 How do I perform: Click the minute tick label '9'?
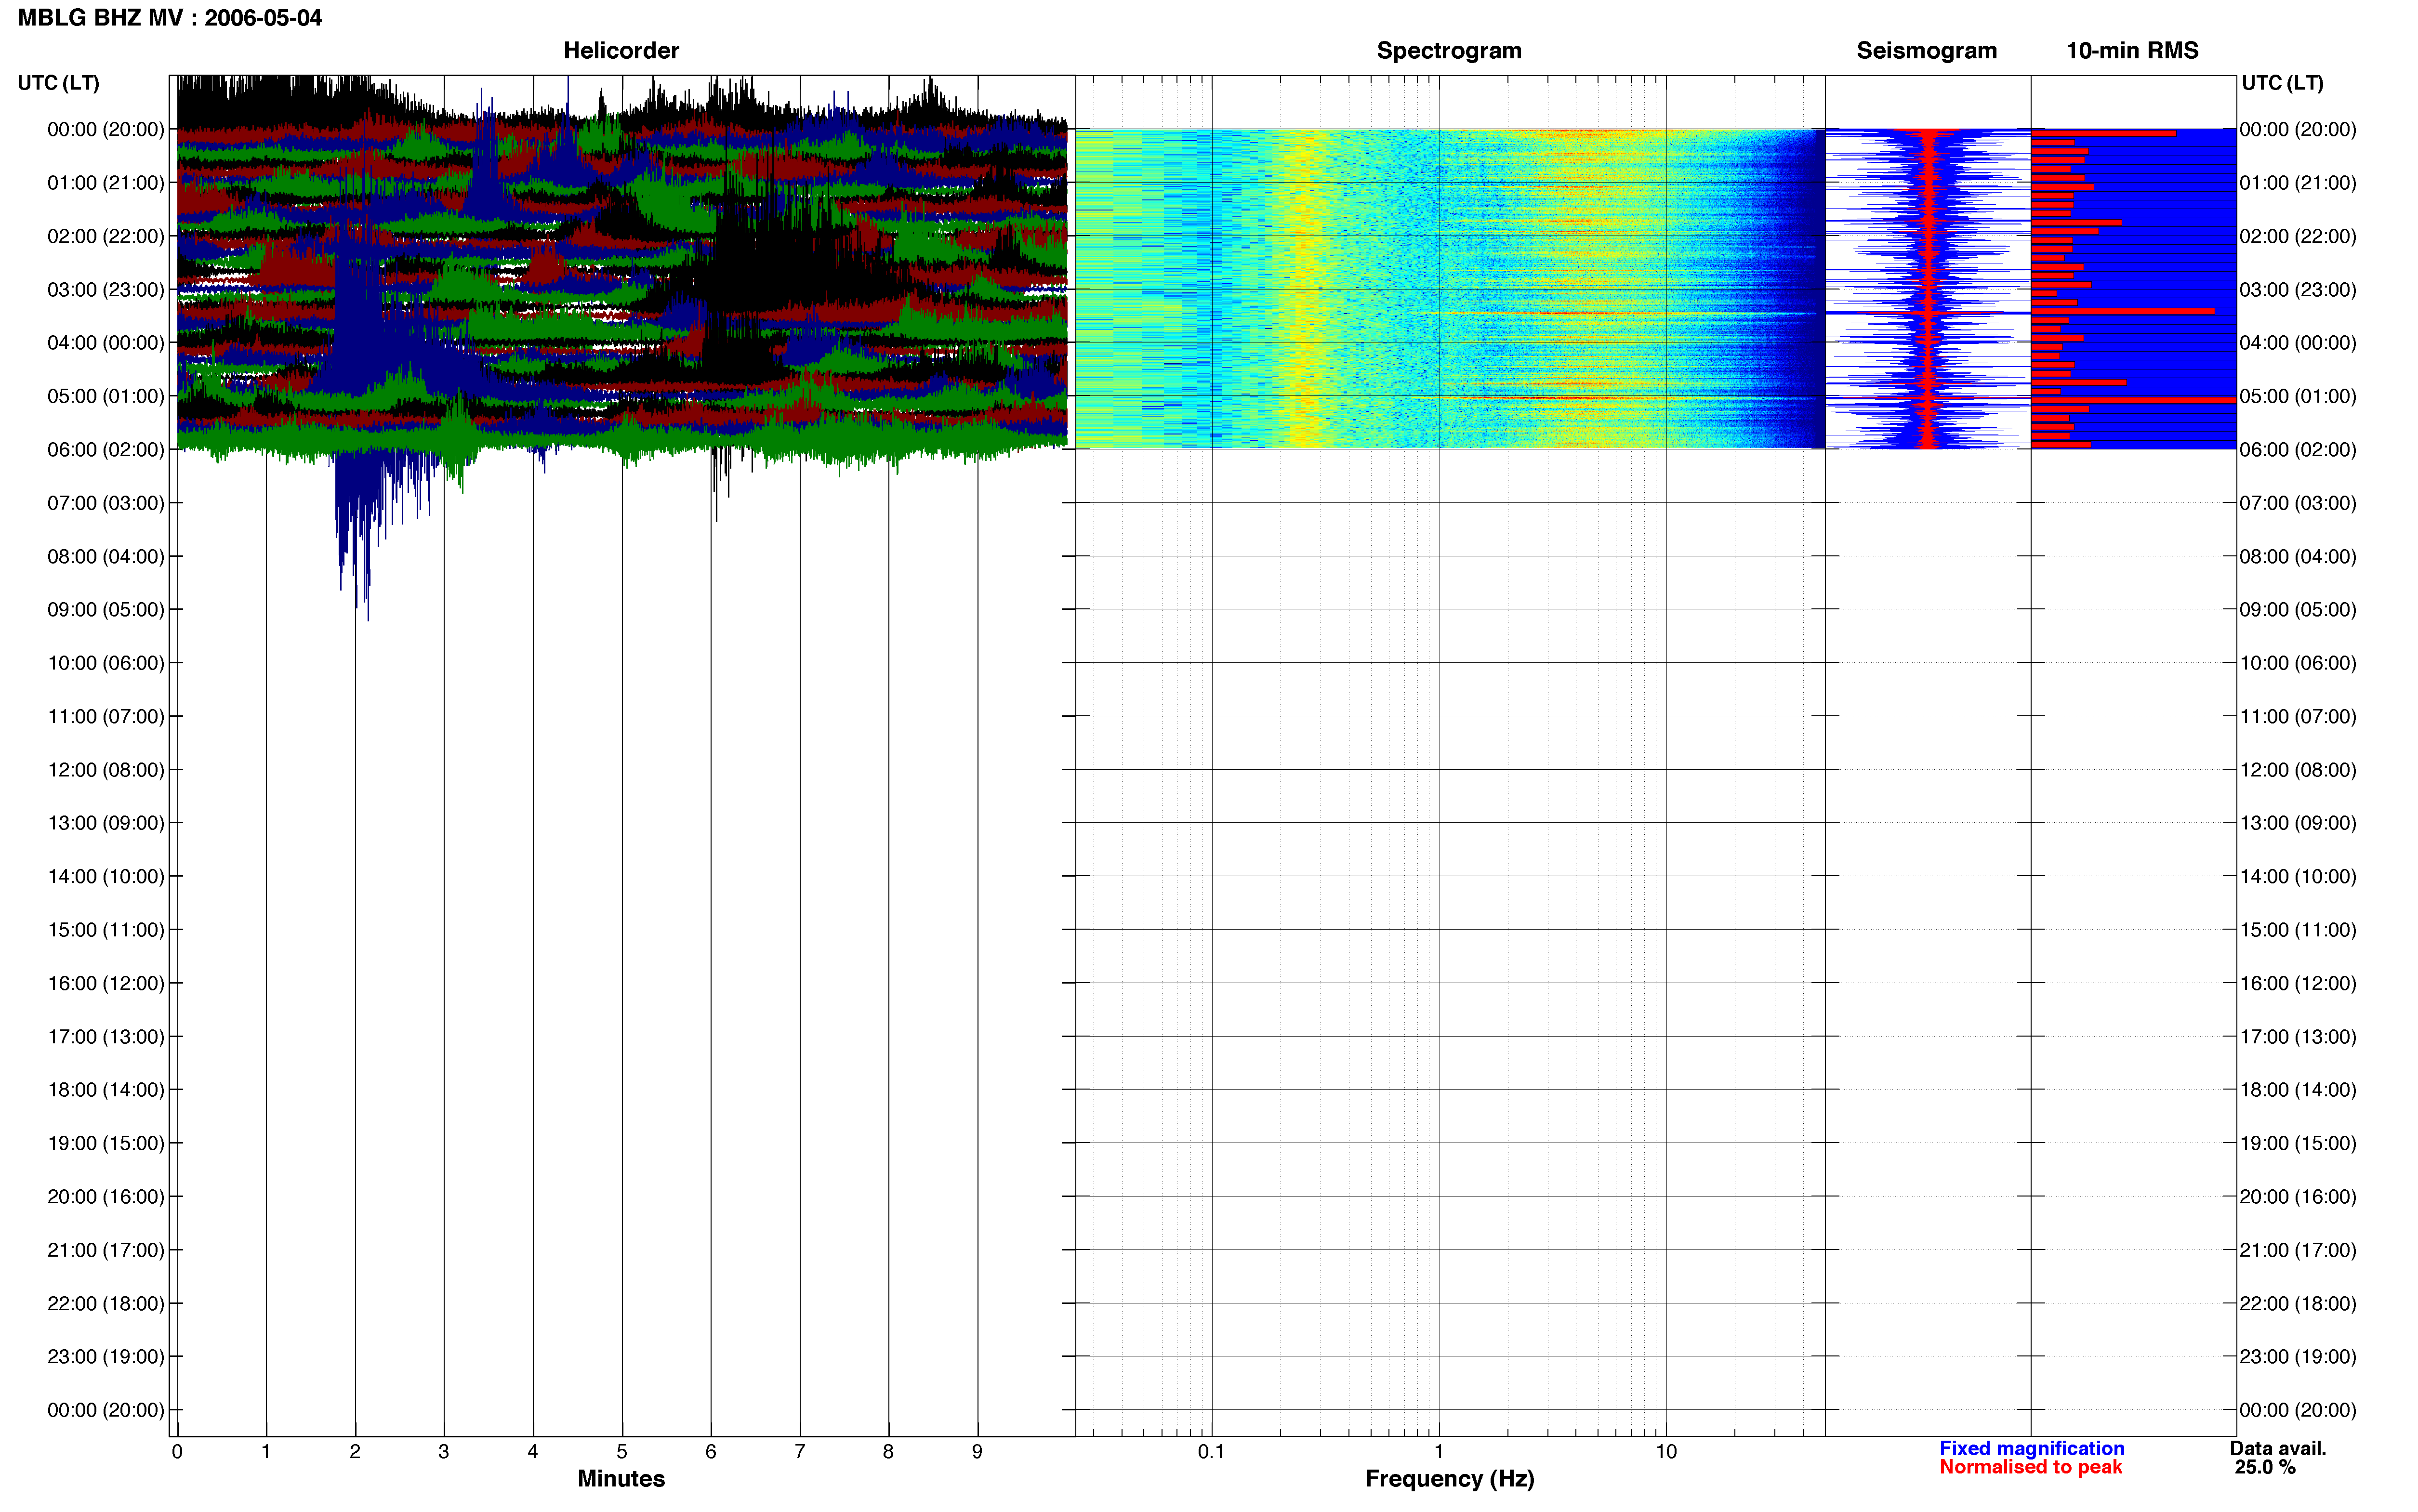(977, 1451)
